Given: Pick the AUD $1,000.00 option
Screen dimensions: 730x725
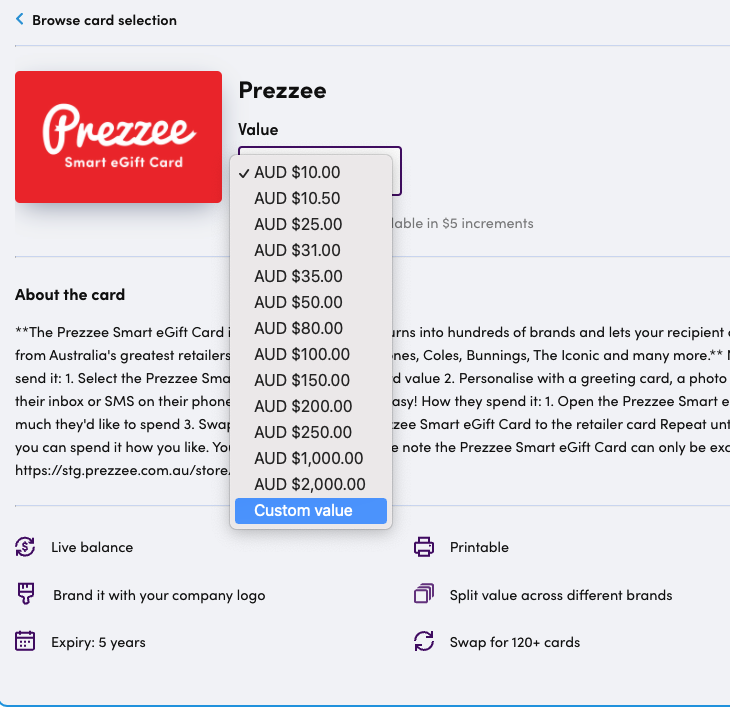Looking at the screenshot, I should tap(311, 459).
